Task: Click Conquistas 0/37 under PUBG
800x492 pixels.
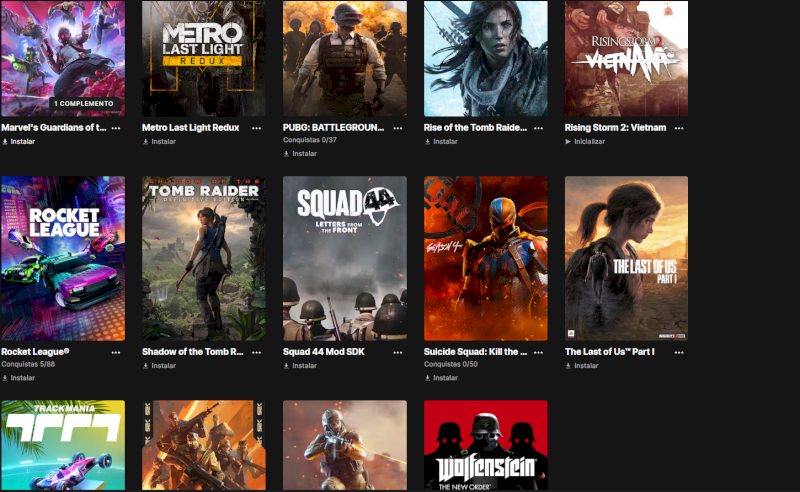Action: click(x=310, y=140)
